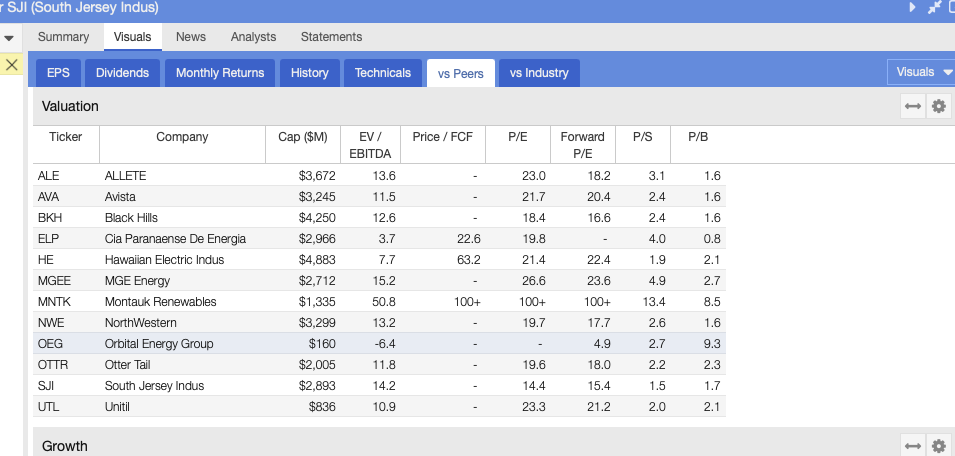Select MGE Energy company name

pos(137,281)
